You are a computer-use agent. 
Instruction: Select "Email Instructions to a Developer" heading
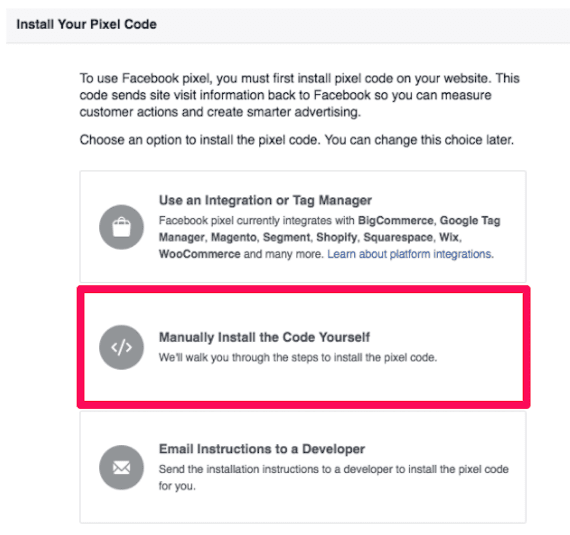[262, 449]
